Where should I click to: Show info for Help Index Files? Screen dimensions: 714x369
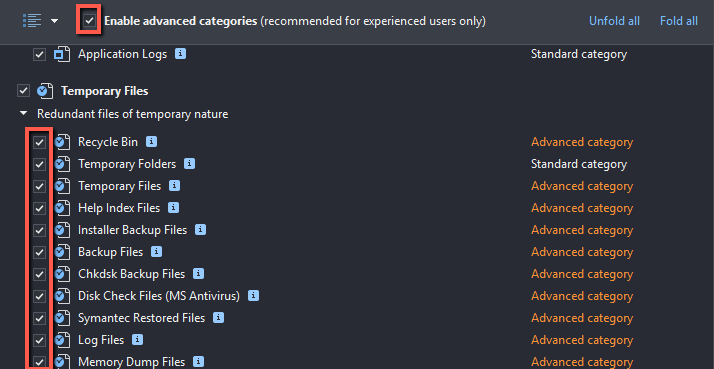[173, 208]
